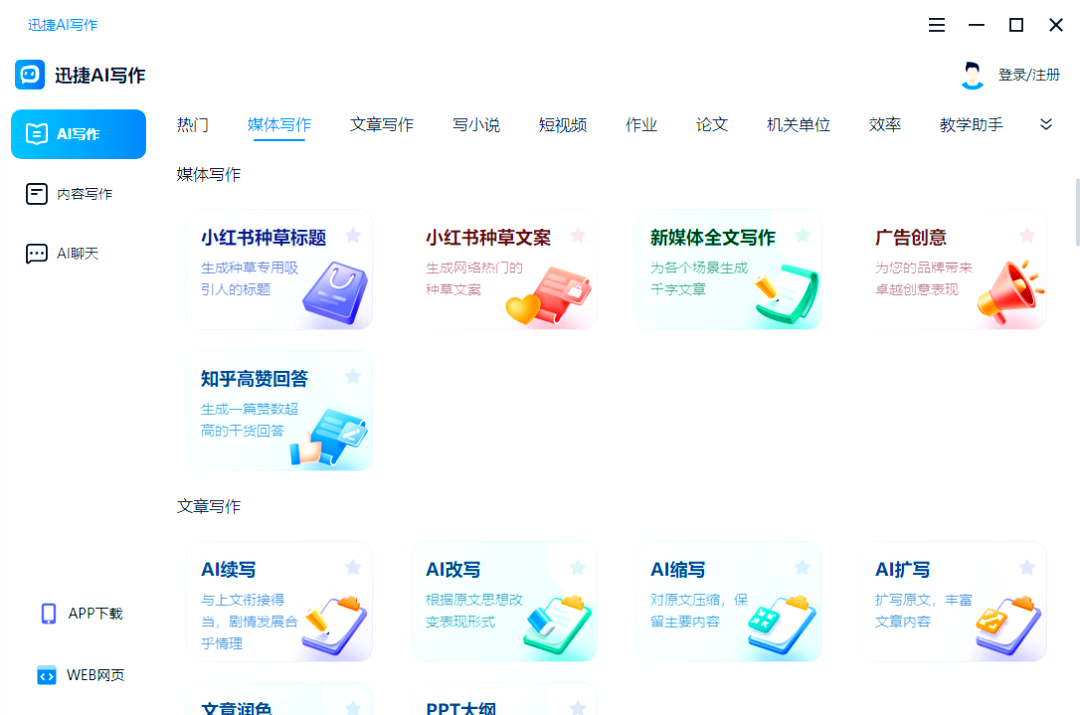
Task: Click the AI续写 card title
Action: click(228, 570)
